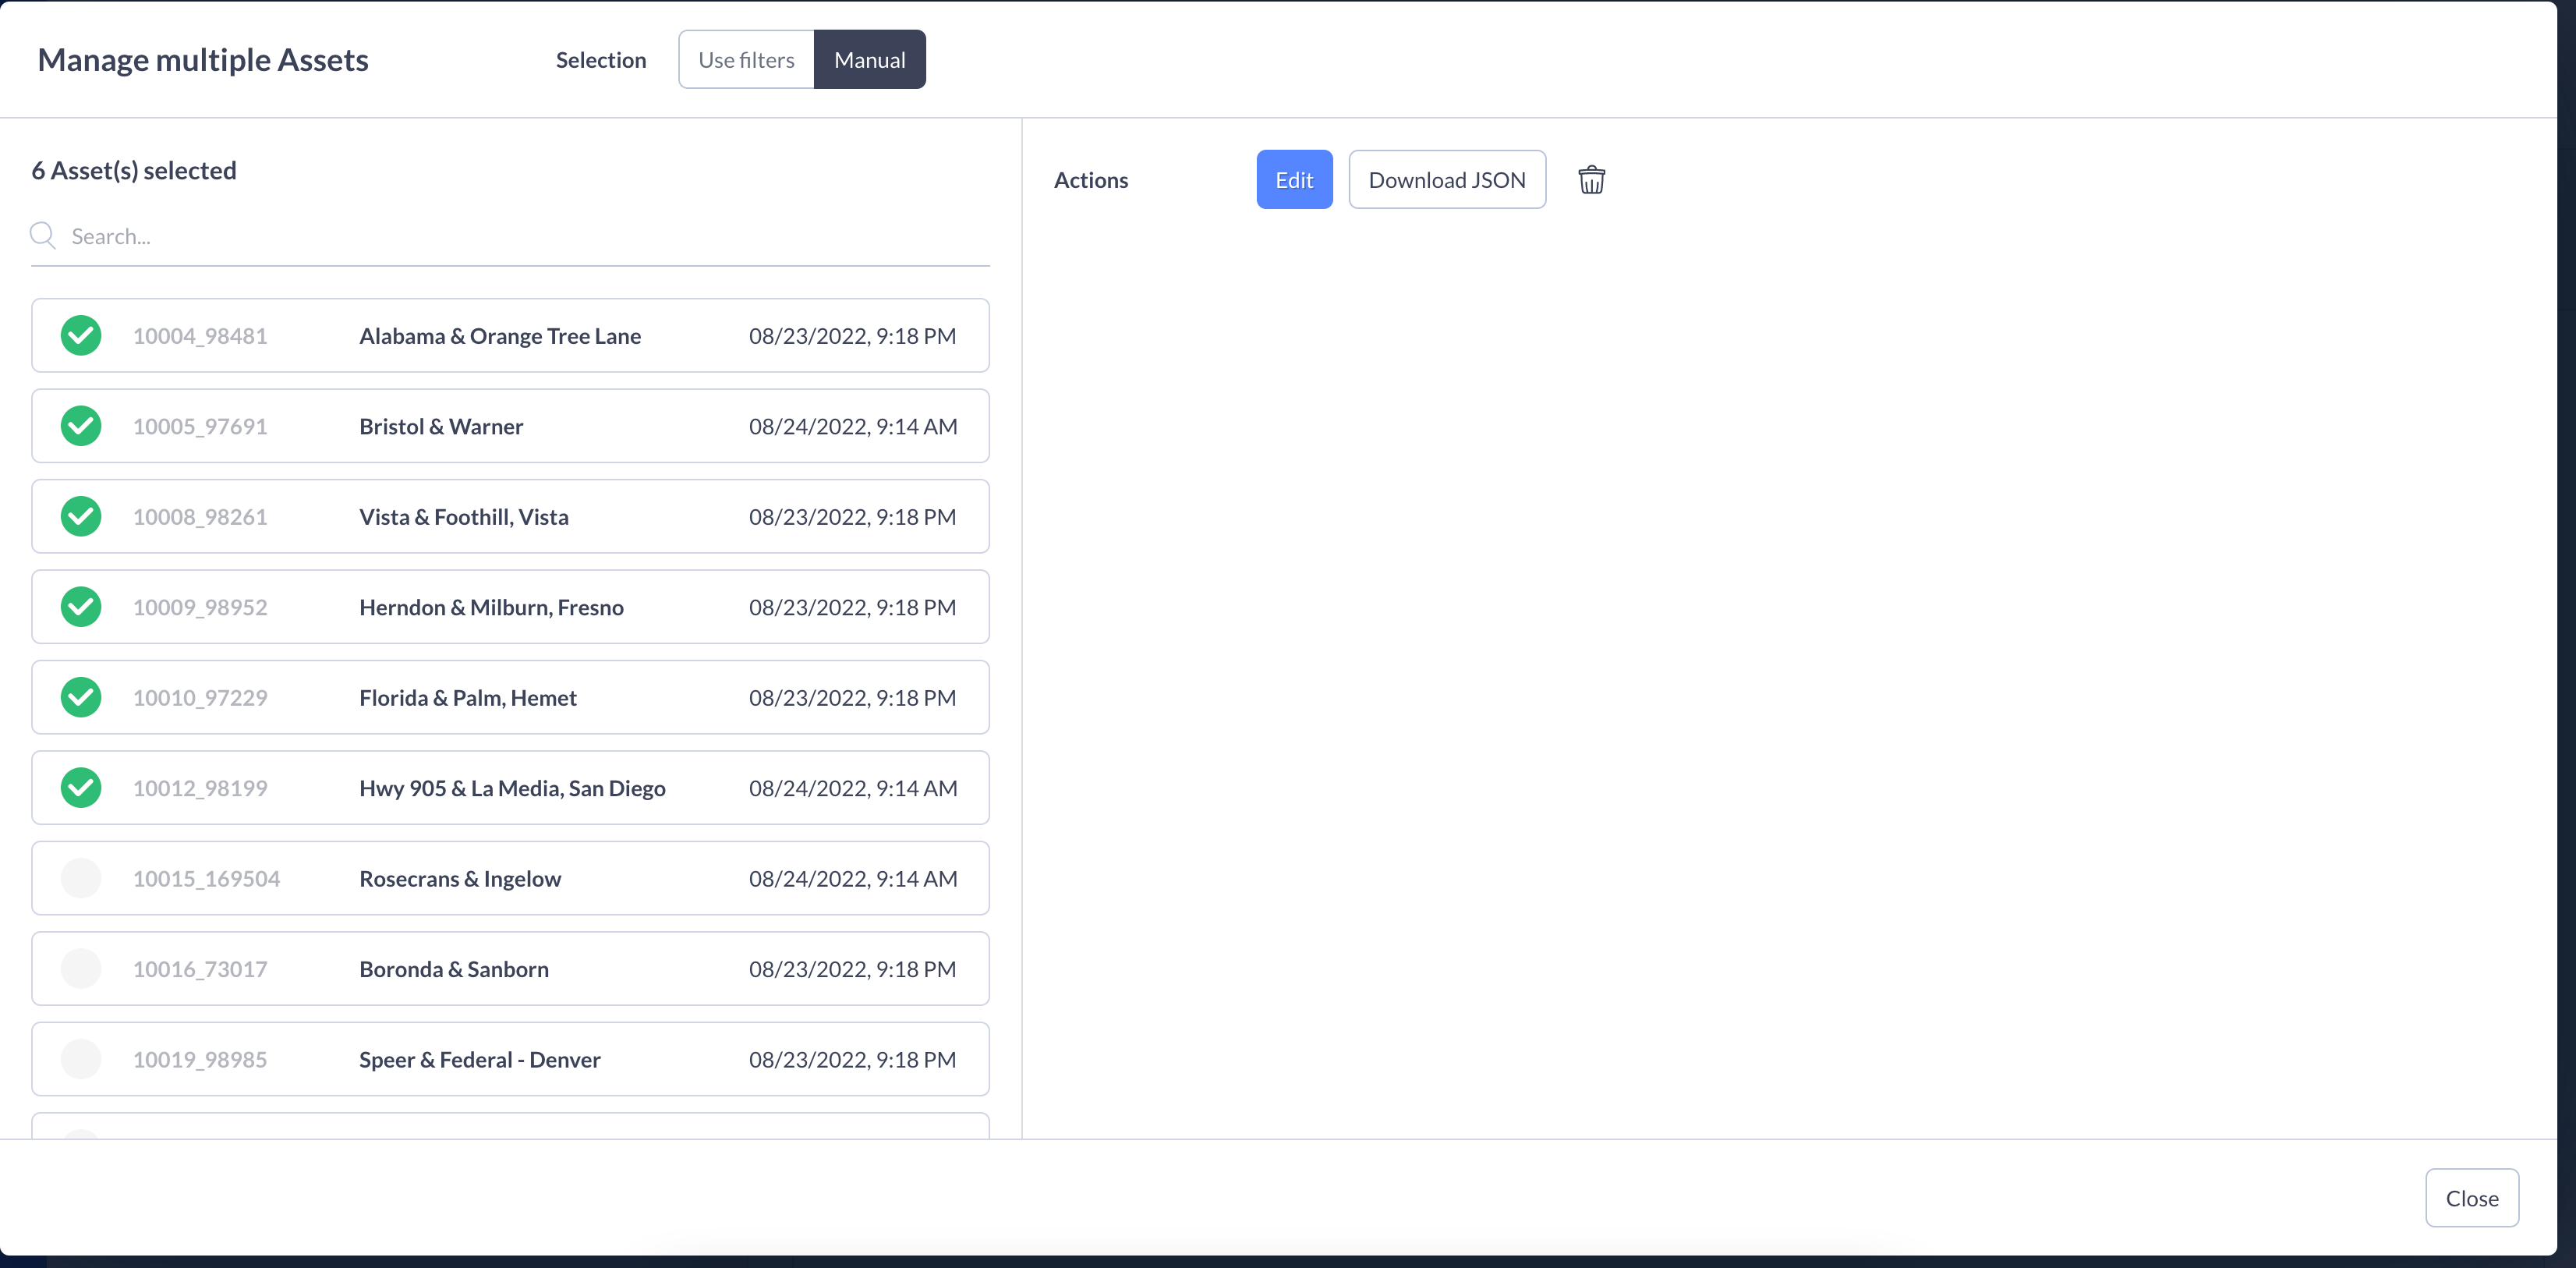Click the trash delete icon
Screen dimensions: 2576x1268
(1591, 180)
